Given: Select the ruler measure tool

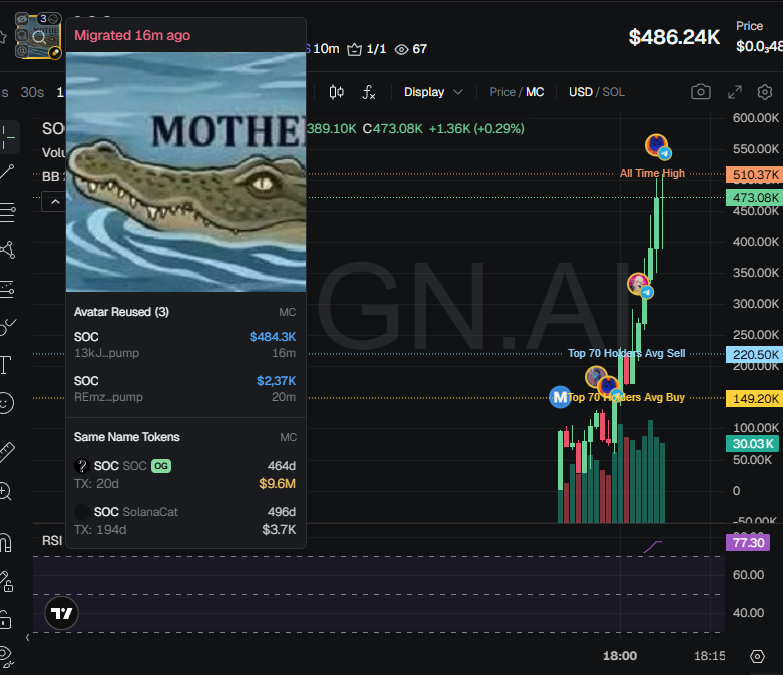Looking at the screenshot, I should (7, 452).
